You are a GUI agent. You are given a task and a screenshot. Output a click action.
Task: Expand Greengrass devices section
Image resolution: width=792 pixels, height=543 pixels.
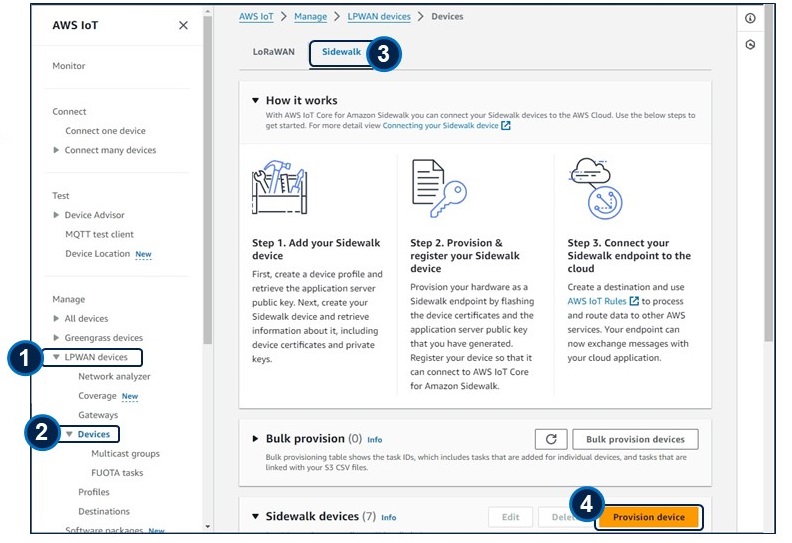[x=56, y=337]
